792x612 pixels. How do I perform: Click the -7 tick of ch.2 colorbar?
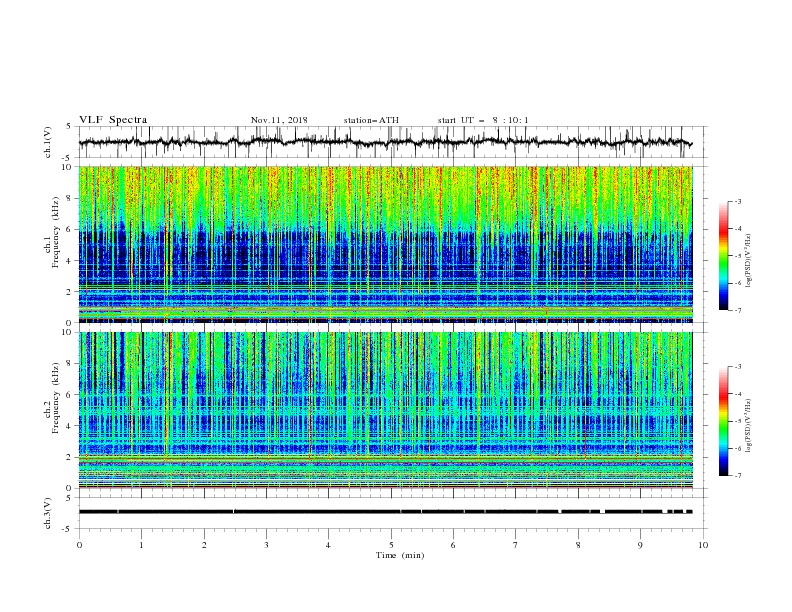tap(737, 475)
